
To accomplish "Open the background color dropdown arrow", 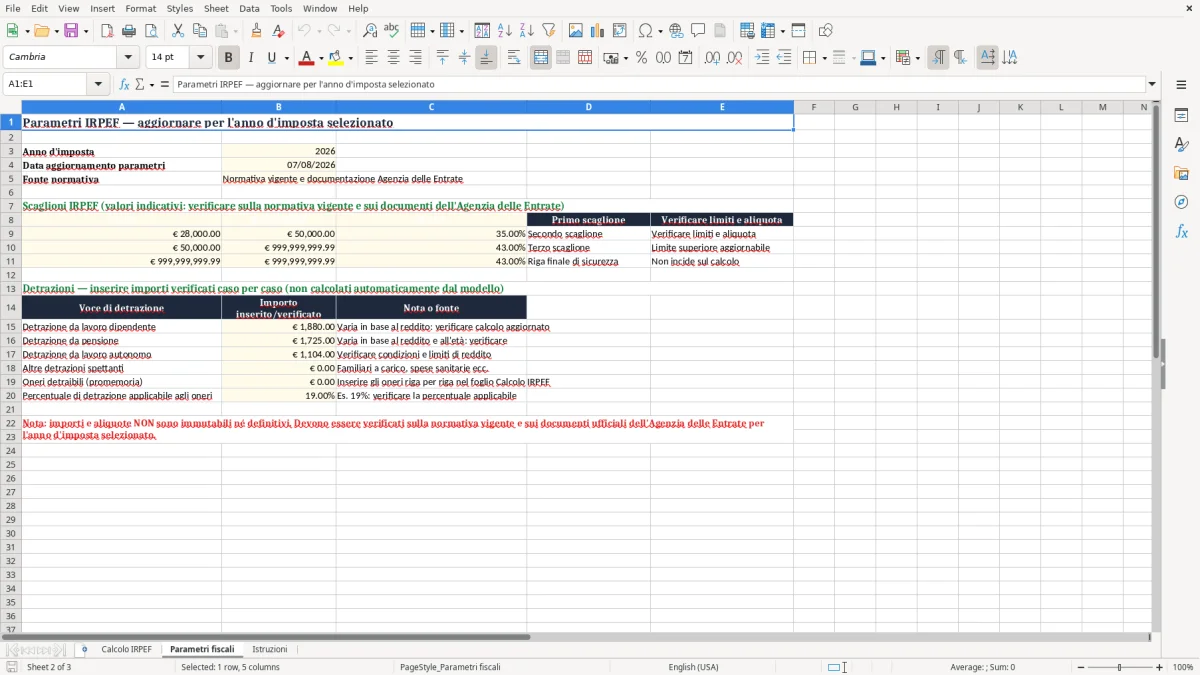I will (x=350, y=58).
